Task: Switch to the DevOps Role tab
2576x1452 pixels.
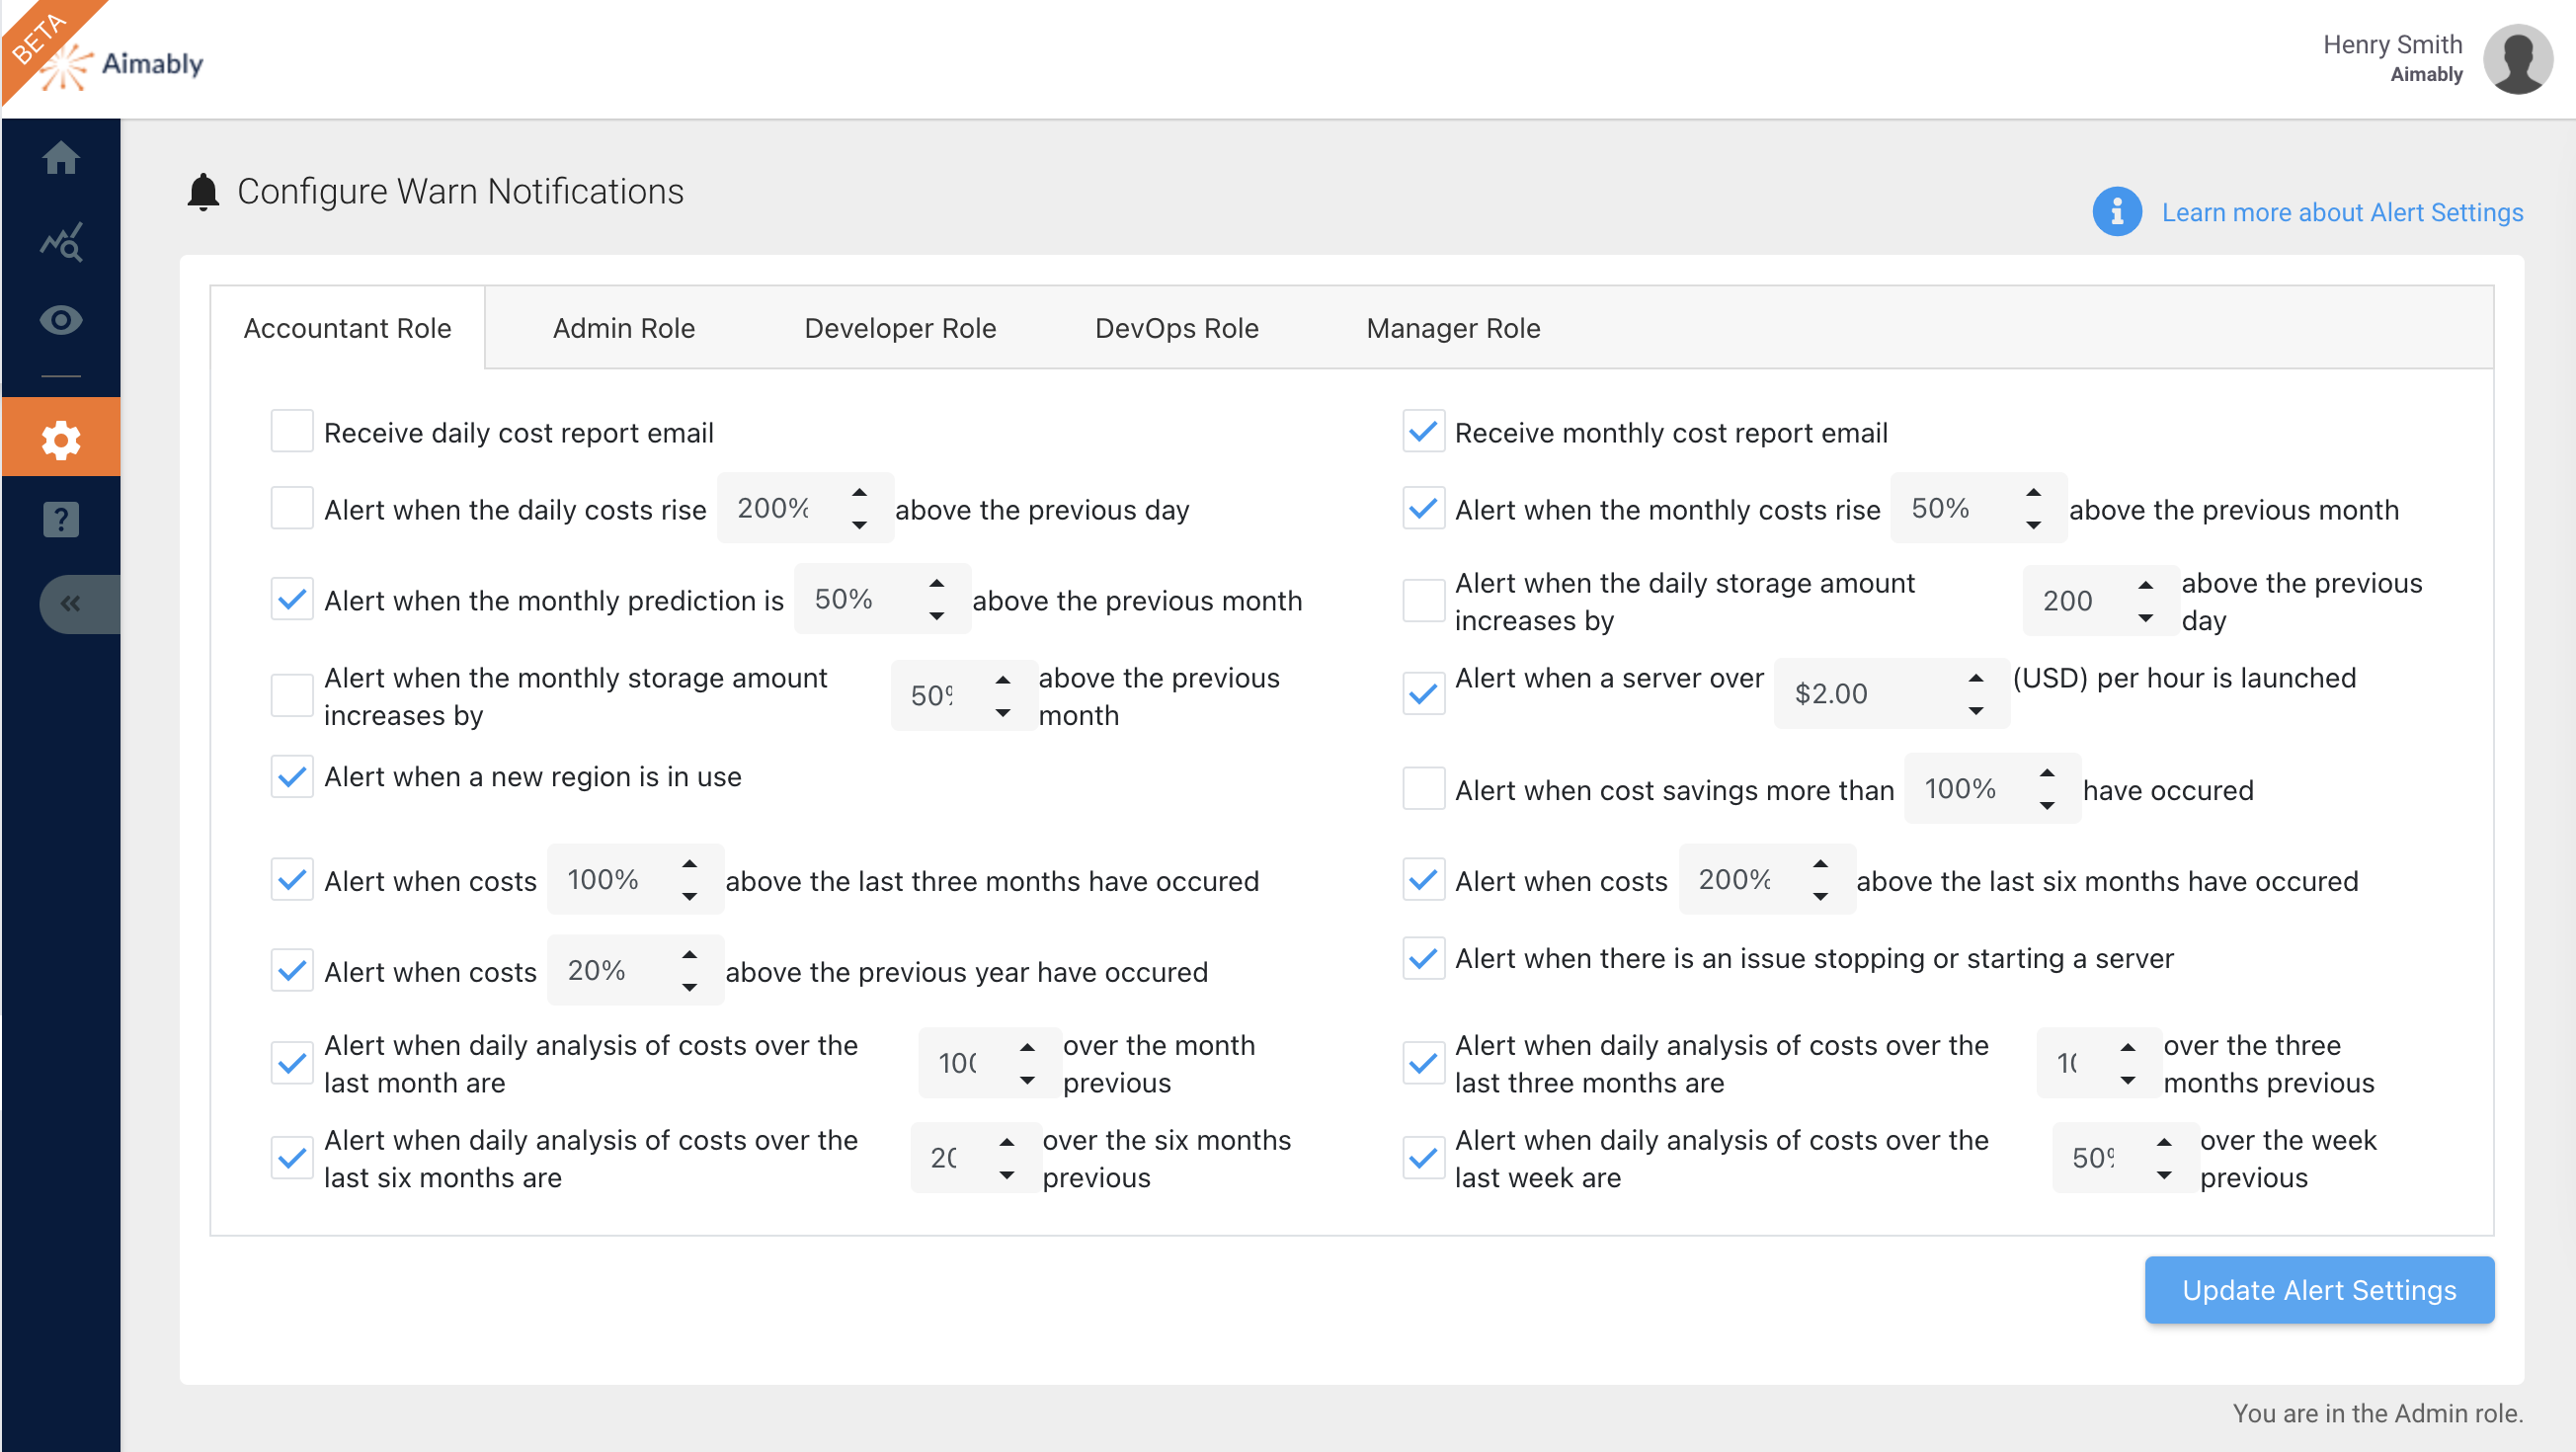Action: pyautogui.click(x=1176, y=328)
